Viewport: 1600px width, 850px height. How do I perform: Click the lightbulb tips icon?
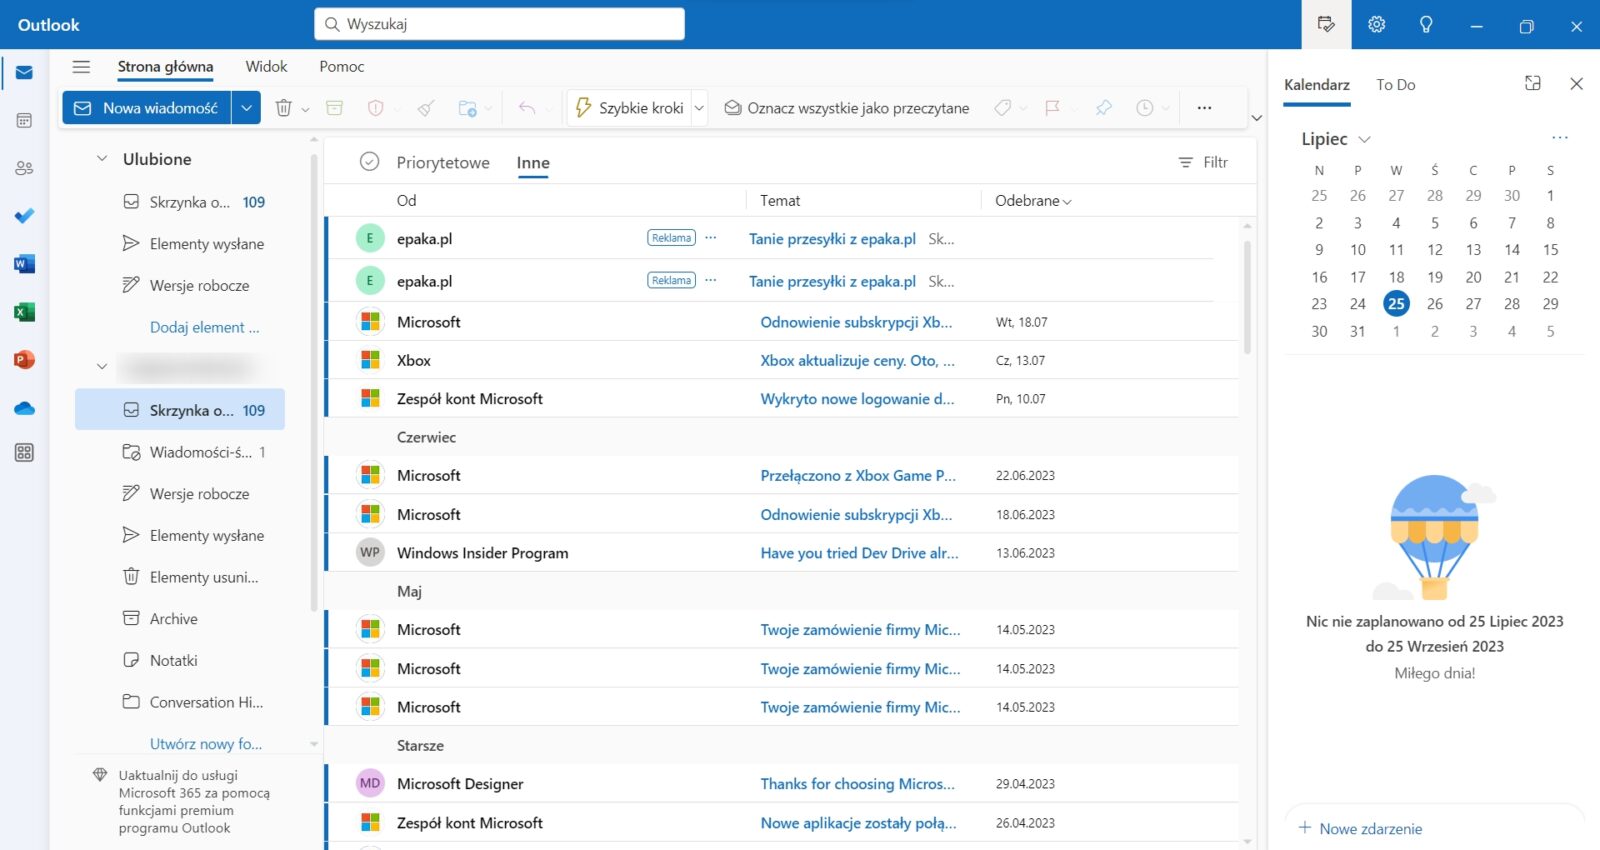point(1426,25)
